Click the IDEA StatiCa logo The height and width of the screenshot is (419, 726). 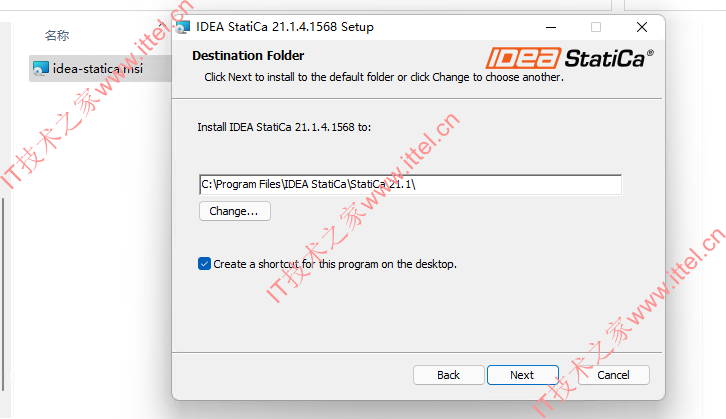point(570,58)
